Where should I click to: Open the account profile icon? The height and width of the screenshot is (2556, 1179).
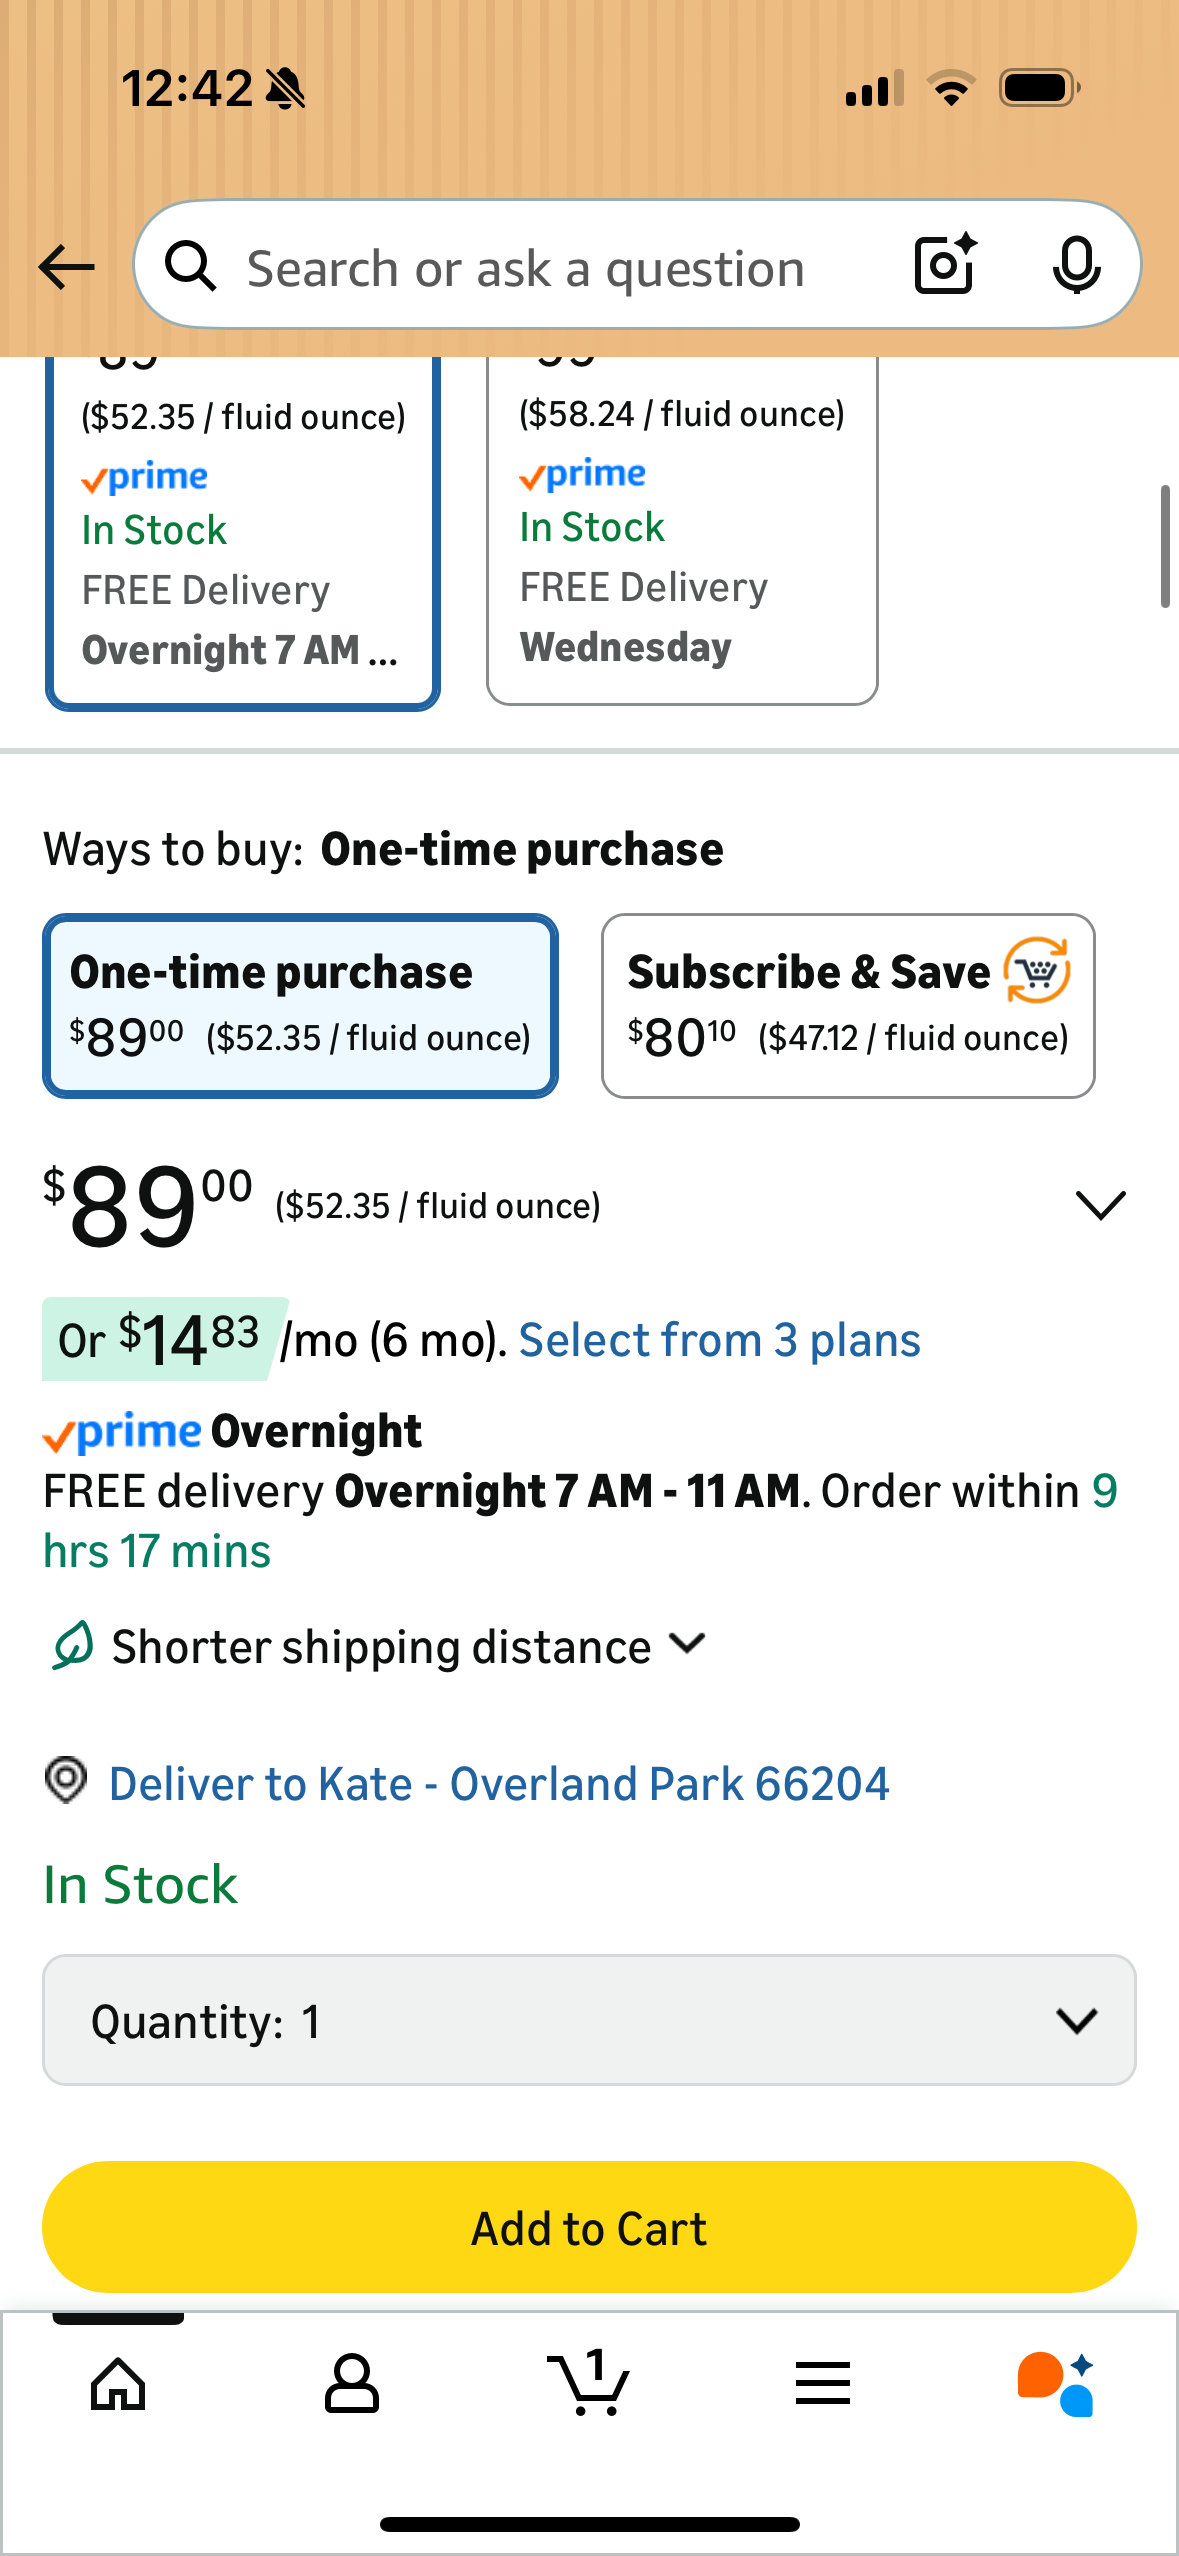tap(352, 2385)
